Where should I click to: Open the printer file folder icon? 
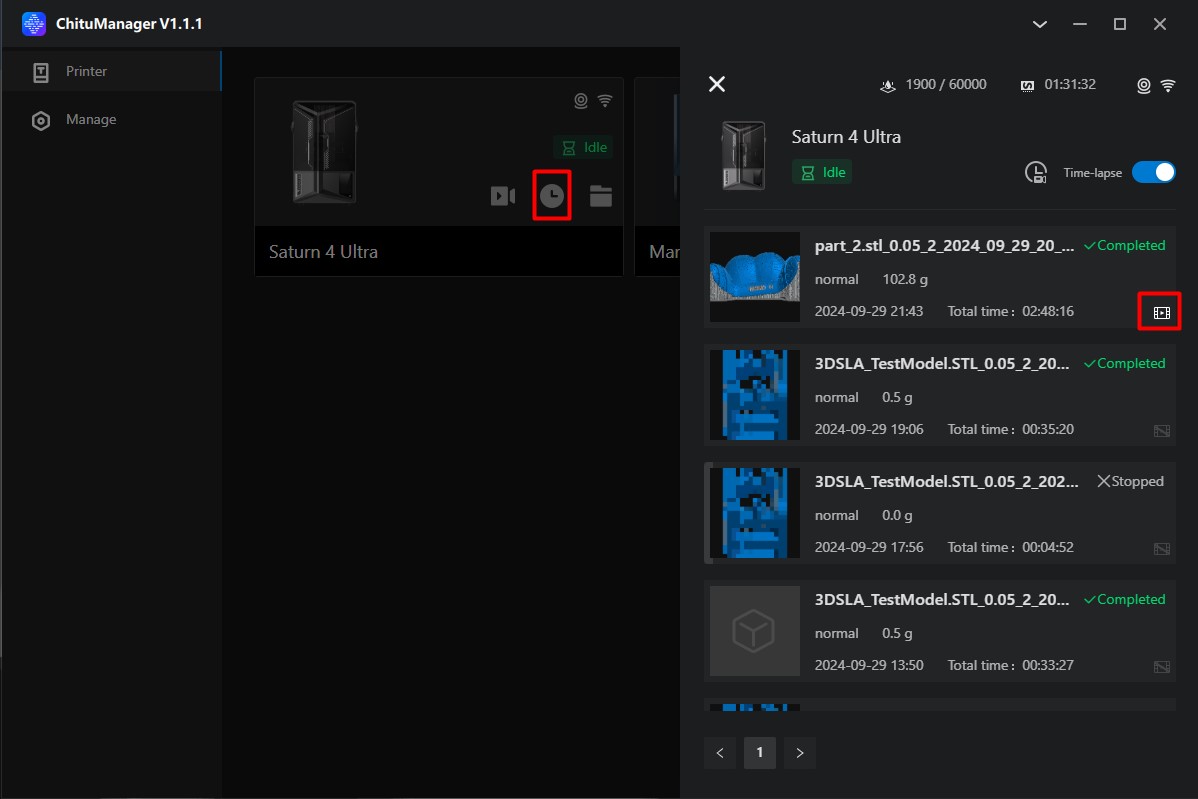(600, 196)
